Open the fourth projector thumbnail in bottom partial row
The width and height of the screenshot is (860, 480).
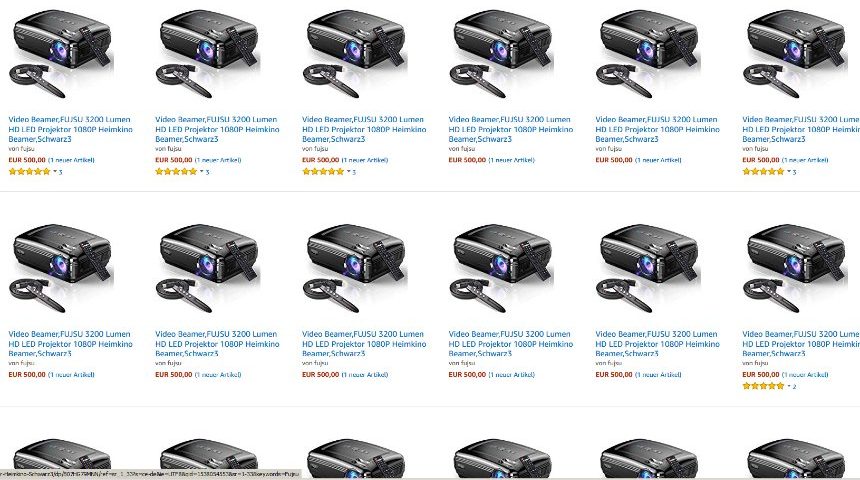click(x=502, y=458)
